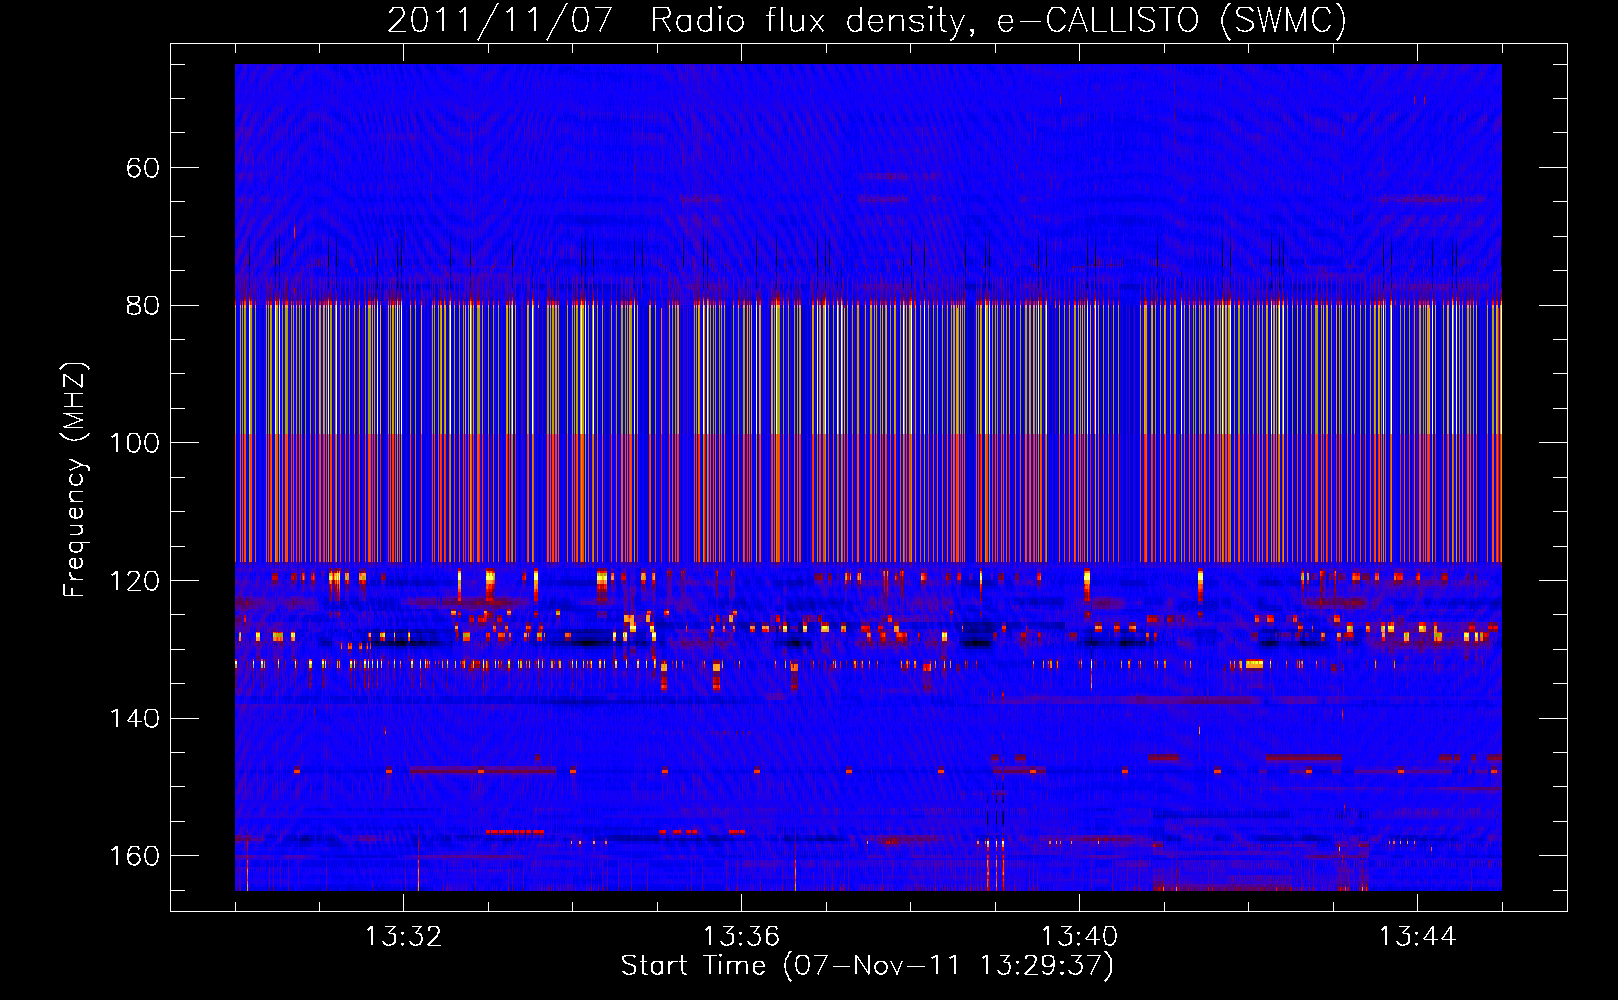The width and height of the screenshot is (1618, 1000).
Task: Select the 60 MHz frequency tick label
Action: (143, 168)
